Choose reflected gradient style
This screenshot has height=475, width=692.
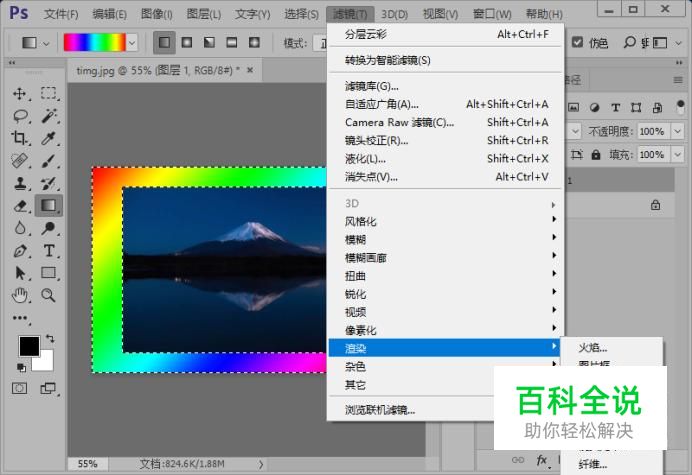(232, 42)
